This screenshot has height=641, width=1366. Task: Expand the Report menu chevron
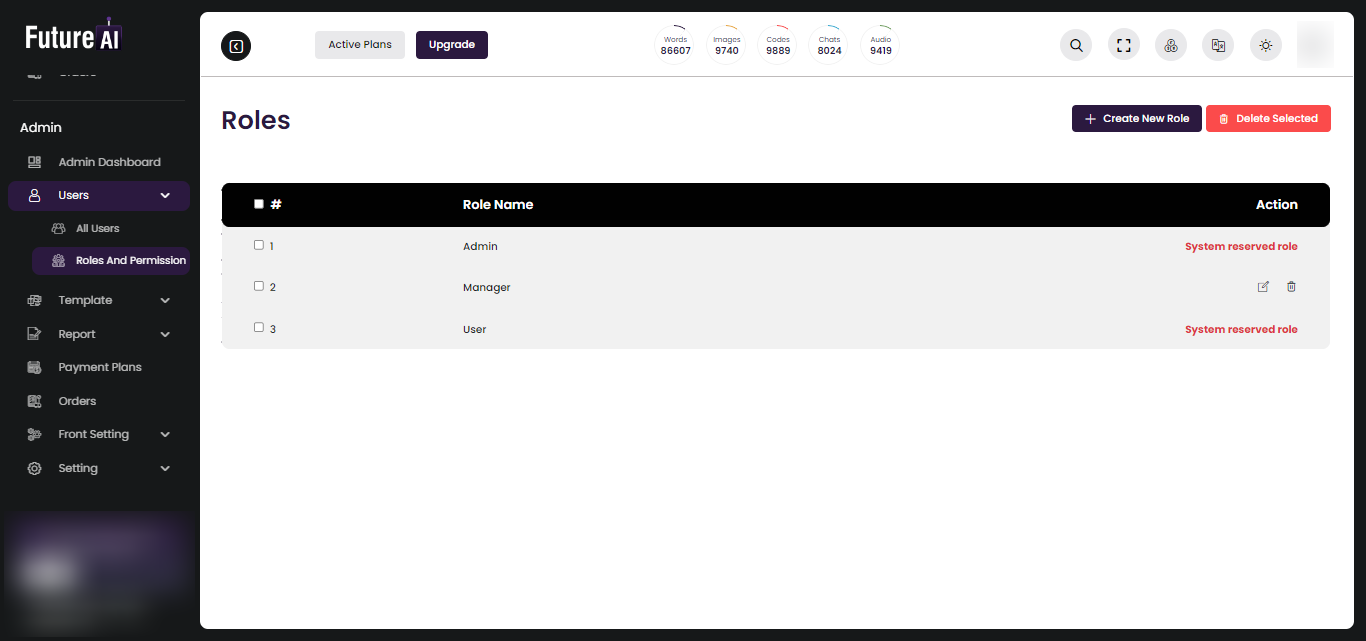pos(164,334)
